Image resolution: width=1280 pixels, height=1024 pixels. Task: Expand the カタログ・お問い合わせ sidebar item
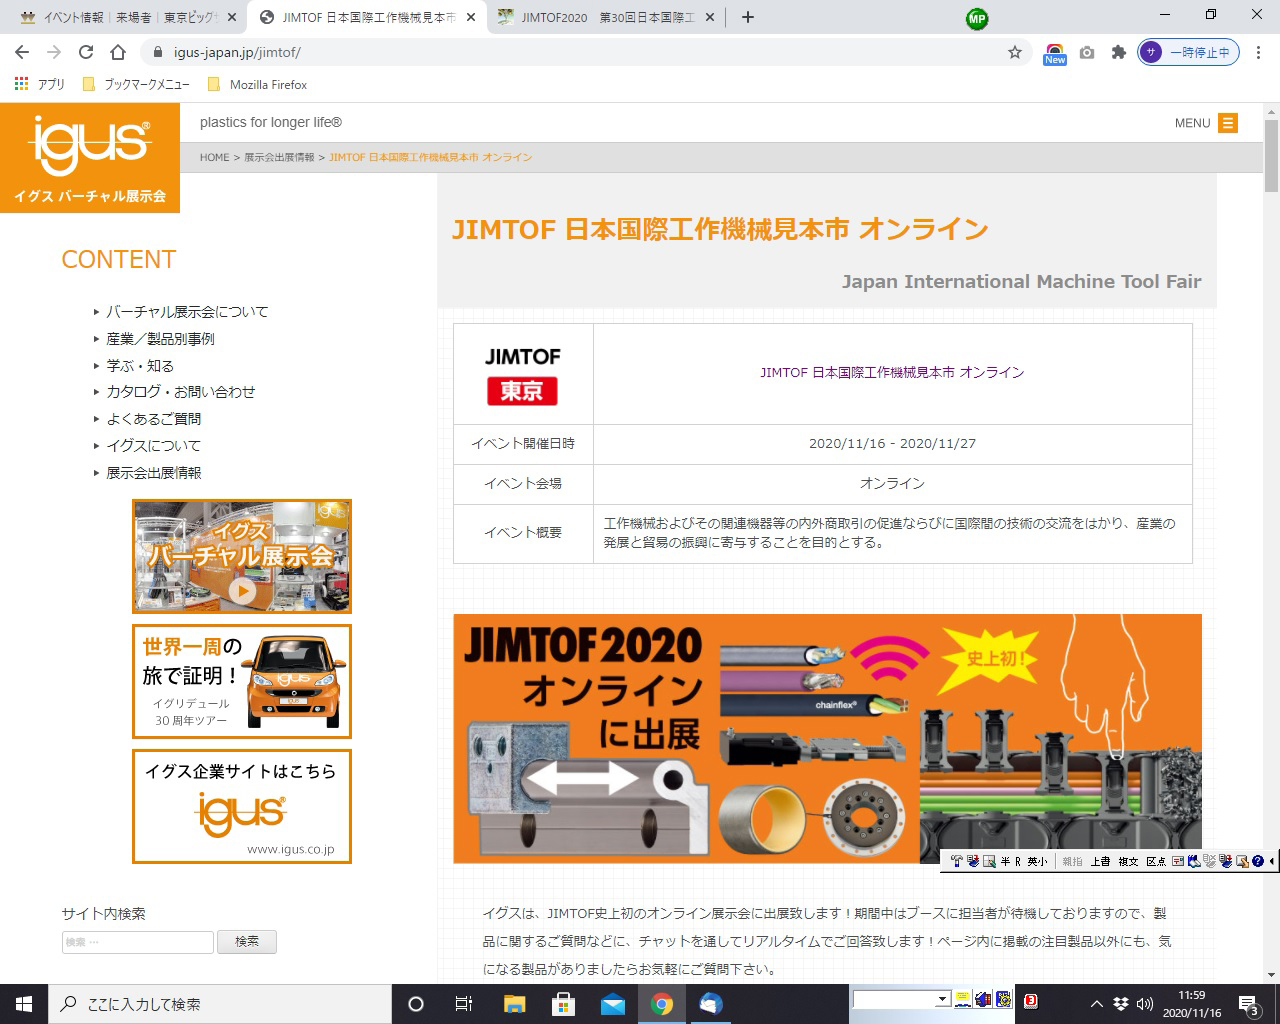[x=180, y=392]
